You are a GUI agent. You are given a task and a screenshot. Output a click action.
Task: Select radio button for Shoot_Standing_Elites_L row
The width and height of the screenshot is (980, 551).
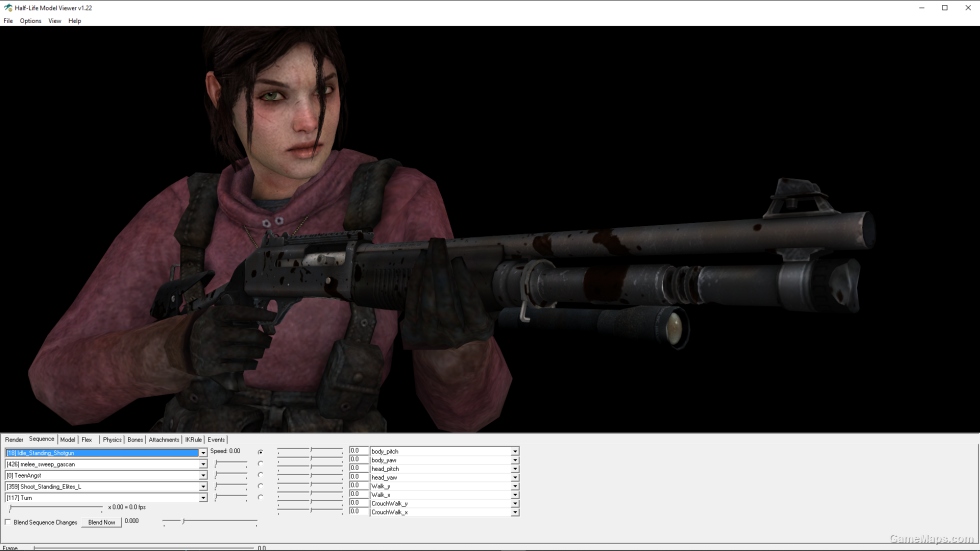coord(261,486)
